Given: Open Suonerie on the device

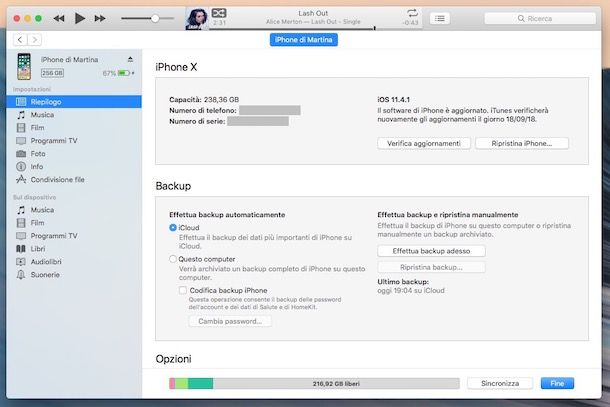Looking at the screenshot, I should click(74, 275).
